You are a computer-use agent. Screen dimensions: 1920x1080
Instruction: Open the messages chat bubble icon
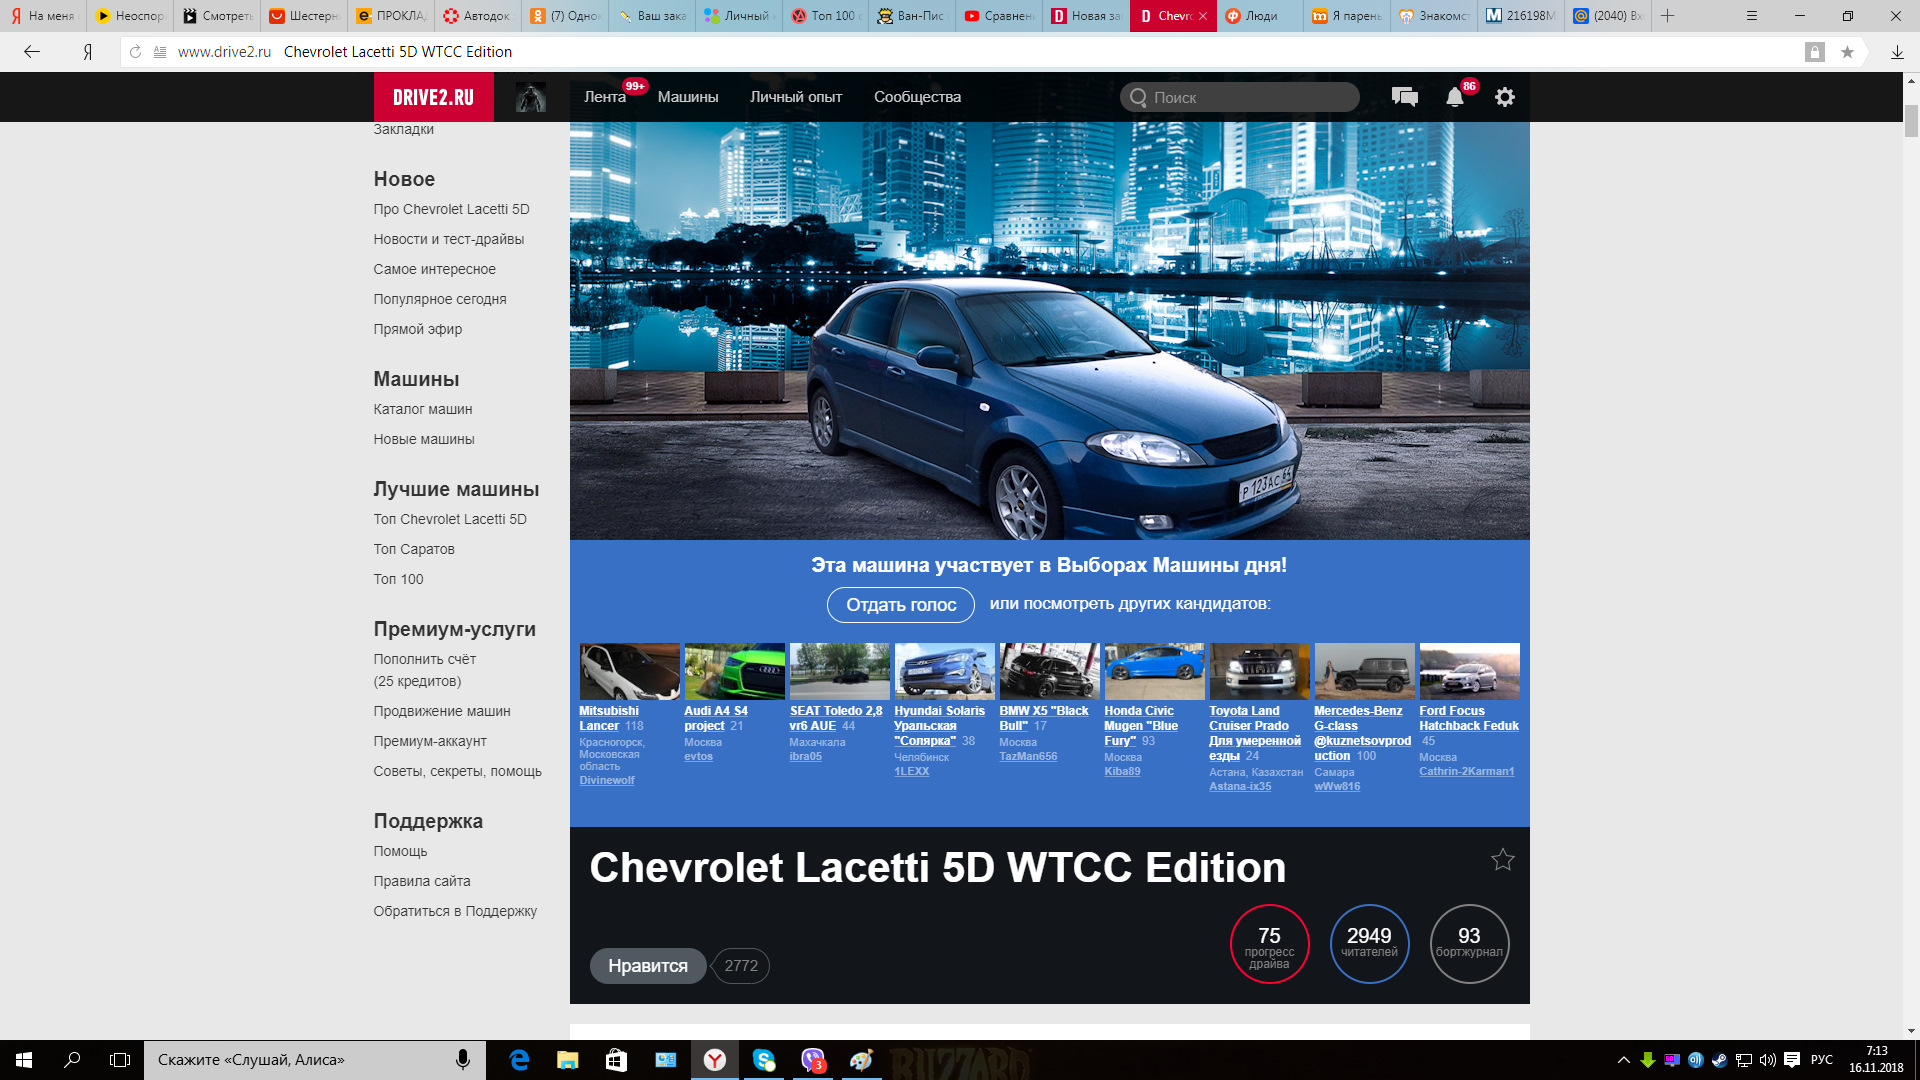pyautogui.click(x=1404, y=97)
